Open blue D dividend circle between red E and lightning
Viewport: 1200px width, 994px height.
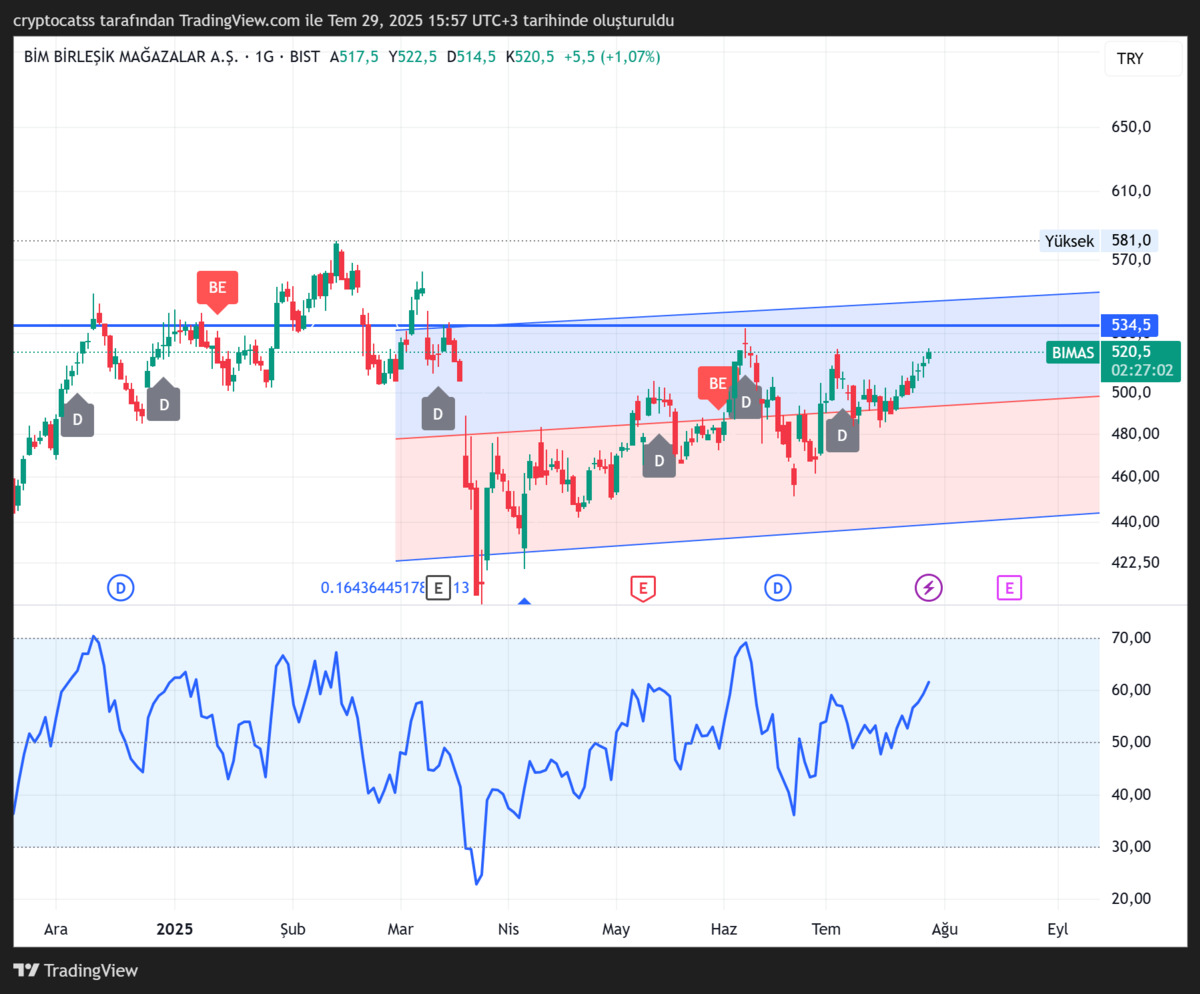coord(778,588)
